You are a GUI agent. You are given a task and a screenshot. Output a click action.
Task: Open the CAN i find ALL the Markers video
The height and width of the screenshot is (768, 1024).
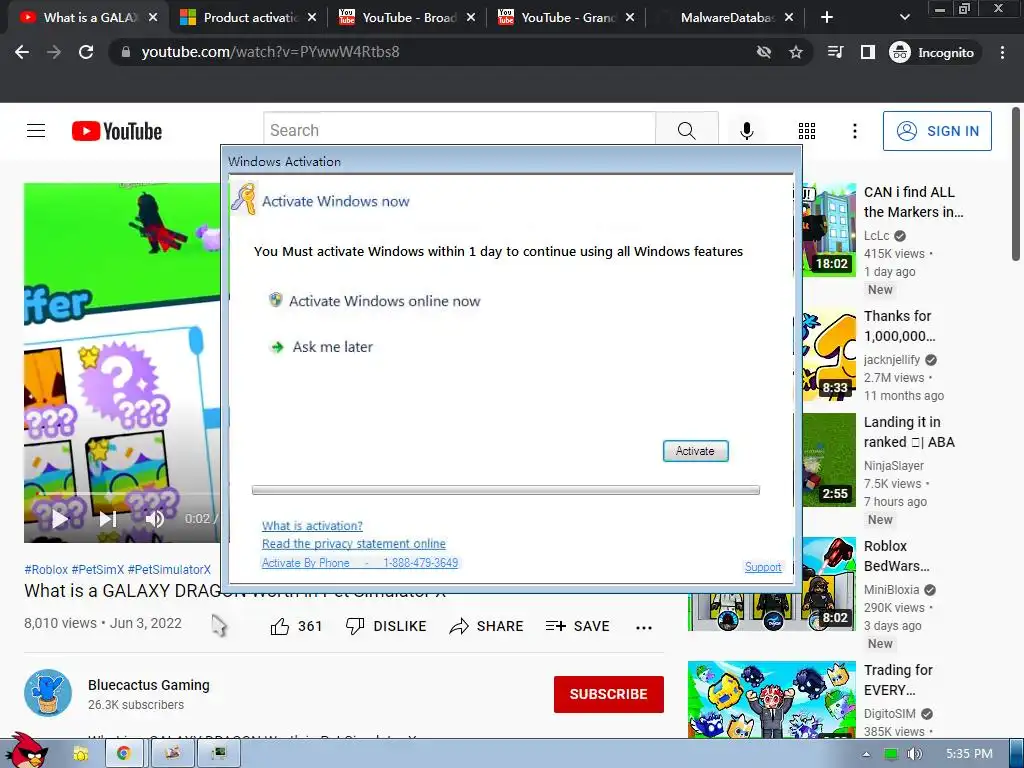(913, 202)
